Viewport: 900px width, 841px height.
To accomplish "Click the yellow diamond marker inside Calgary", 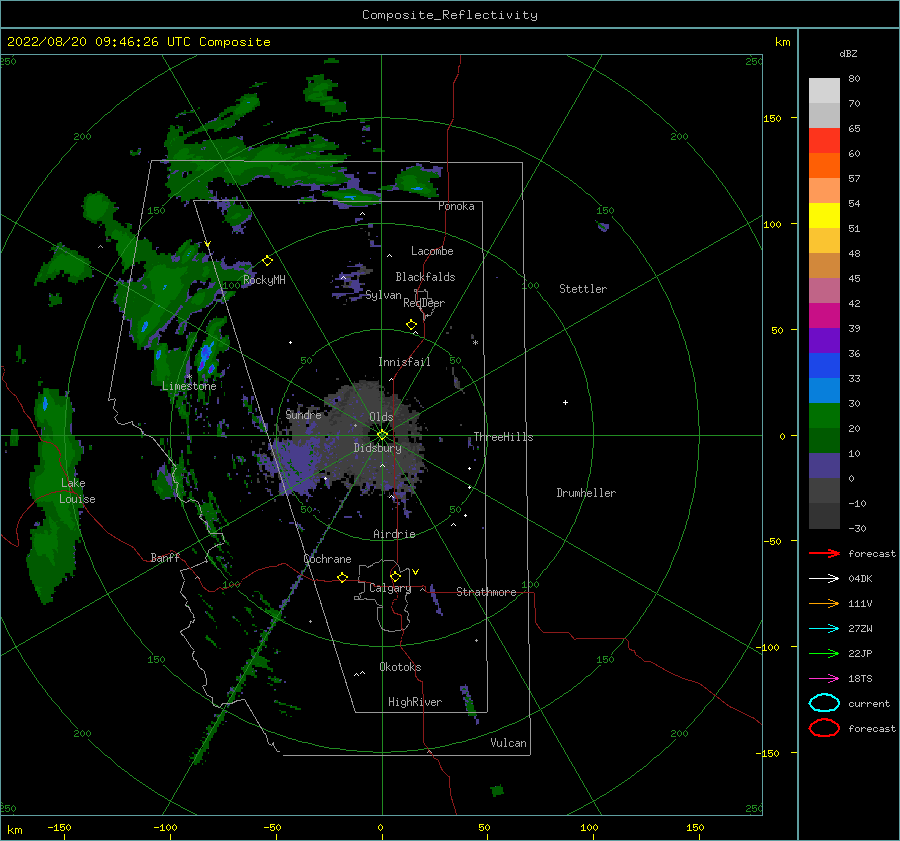I will (395, 576).
